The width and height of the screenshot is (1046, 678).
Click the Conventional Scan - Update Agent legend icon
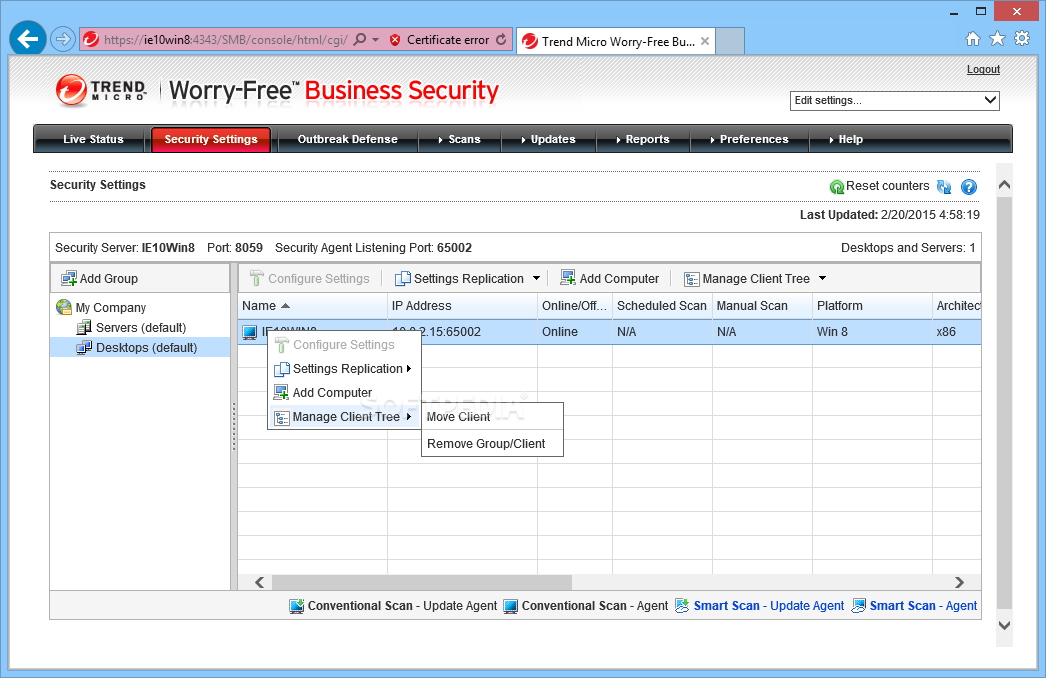click(296, 605)
